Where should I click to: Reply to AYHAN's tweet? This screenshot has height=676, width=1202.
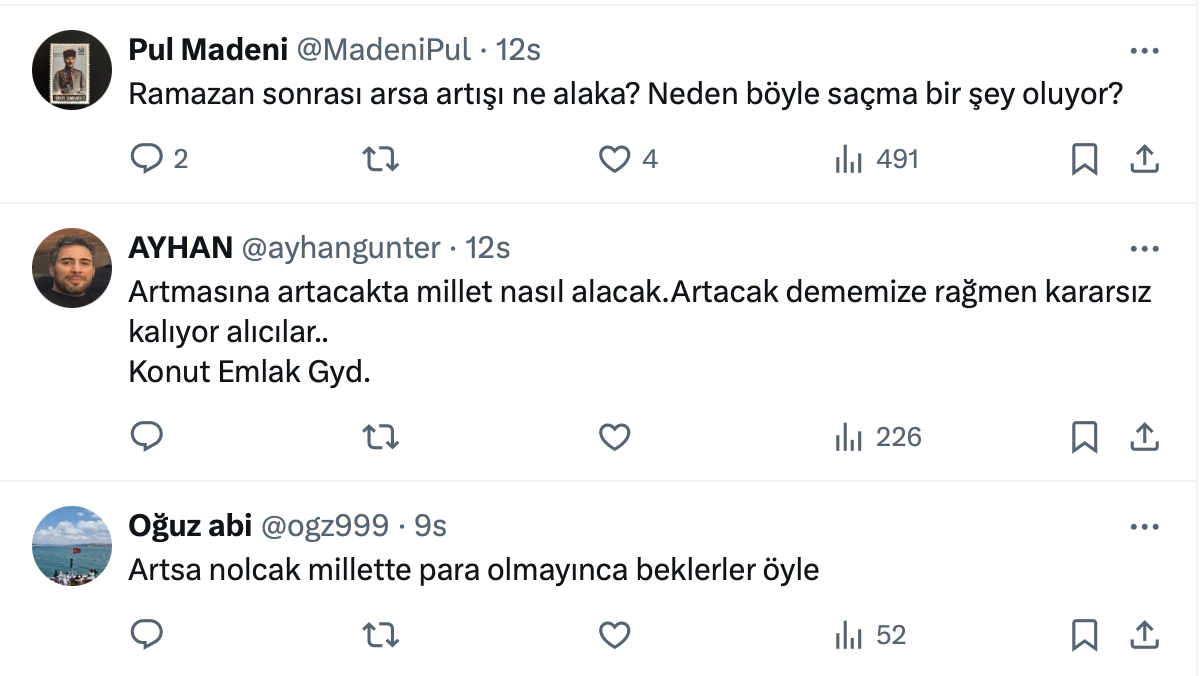(x=147, y=437)
